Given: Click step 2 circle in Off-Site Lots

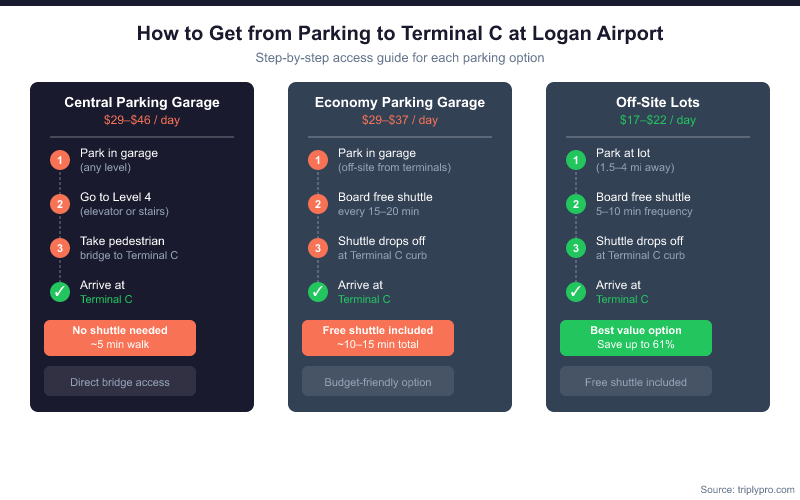Looking at the screenshot, I should tap(576, 204).
